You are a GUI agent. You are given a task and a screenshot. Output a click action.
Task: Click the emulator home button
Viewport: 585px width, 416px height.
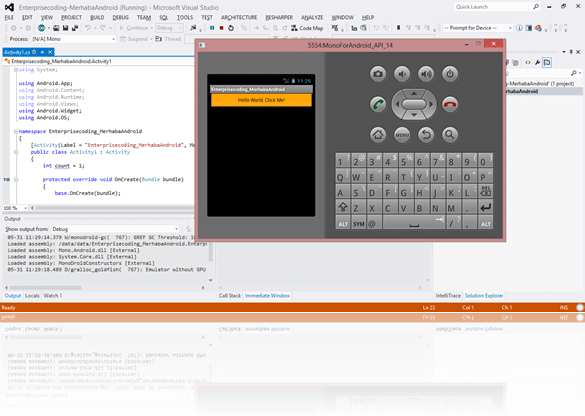coord(378,135)
